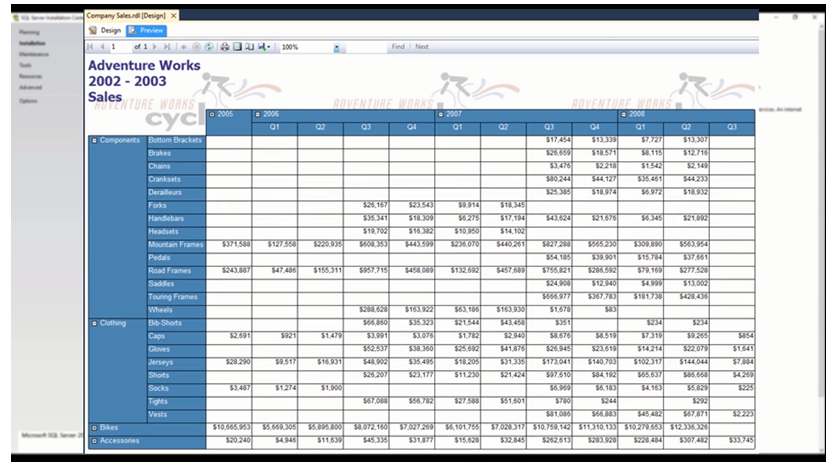Click the $2,691 Caps cell
The image size is (830, 464).
(229, 336)
